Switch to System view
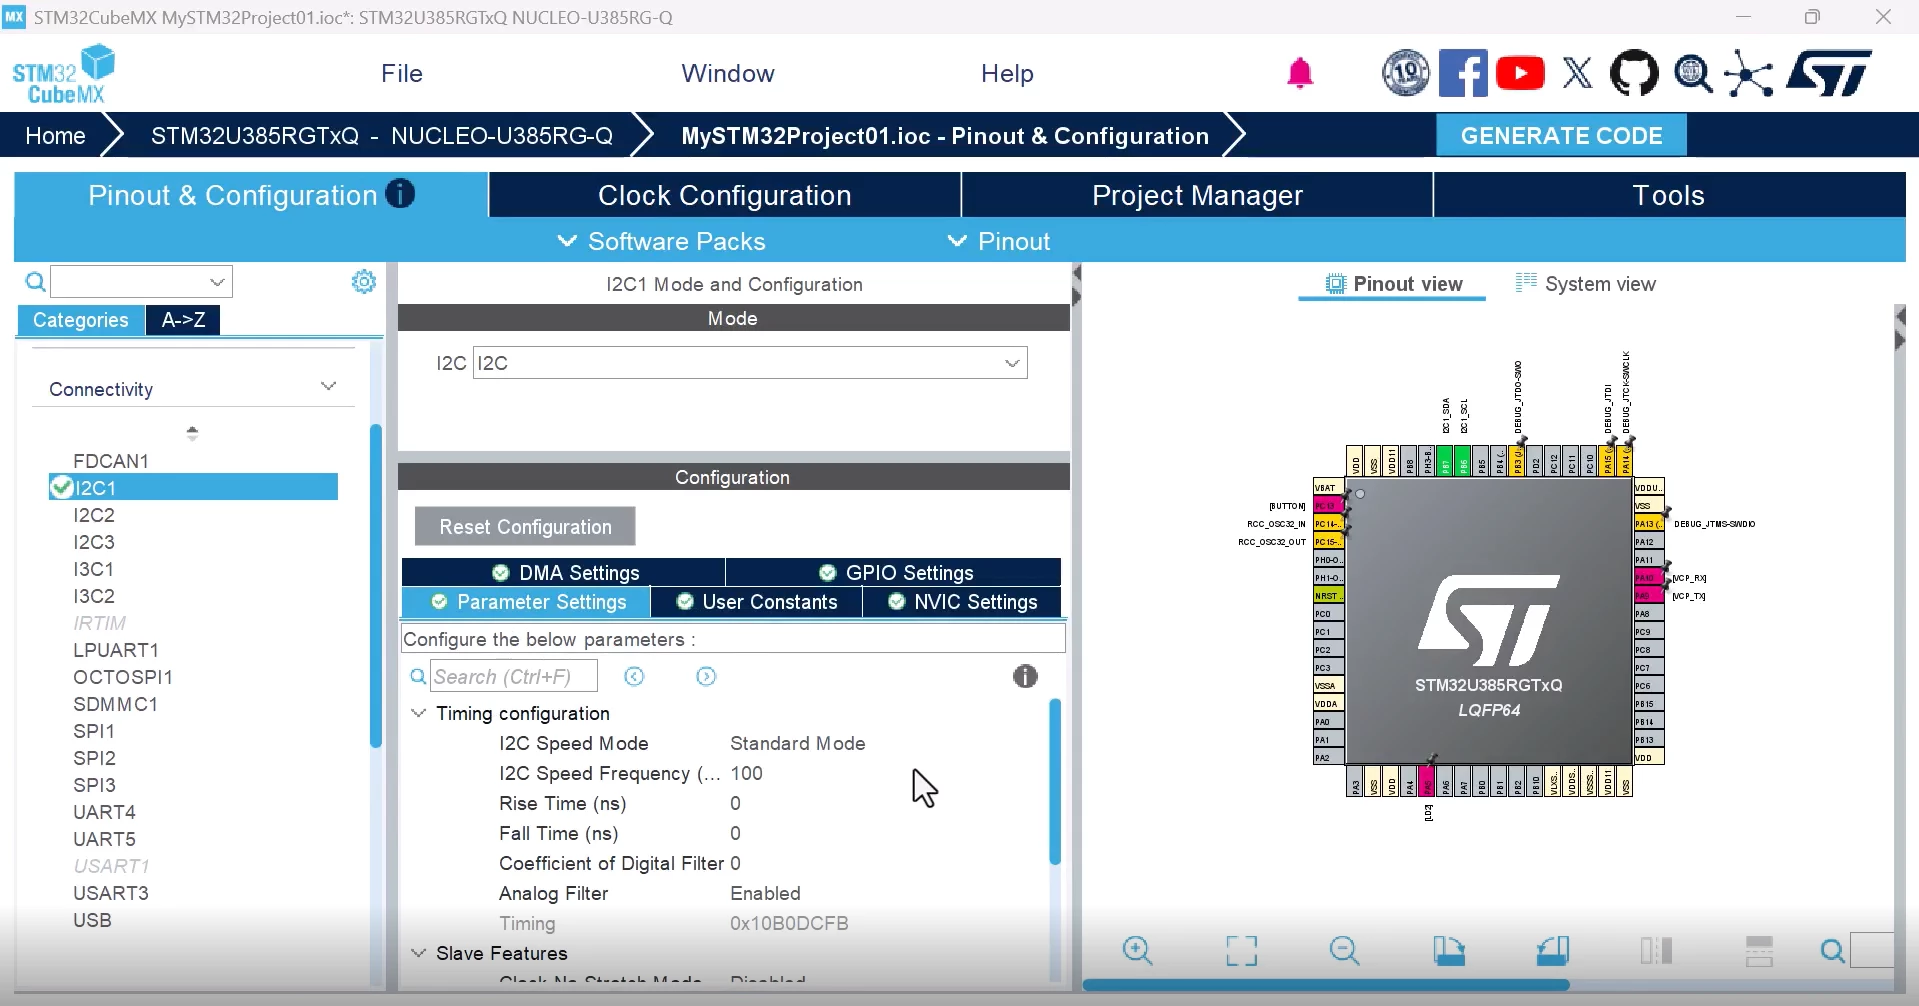 1586,284
